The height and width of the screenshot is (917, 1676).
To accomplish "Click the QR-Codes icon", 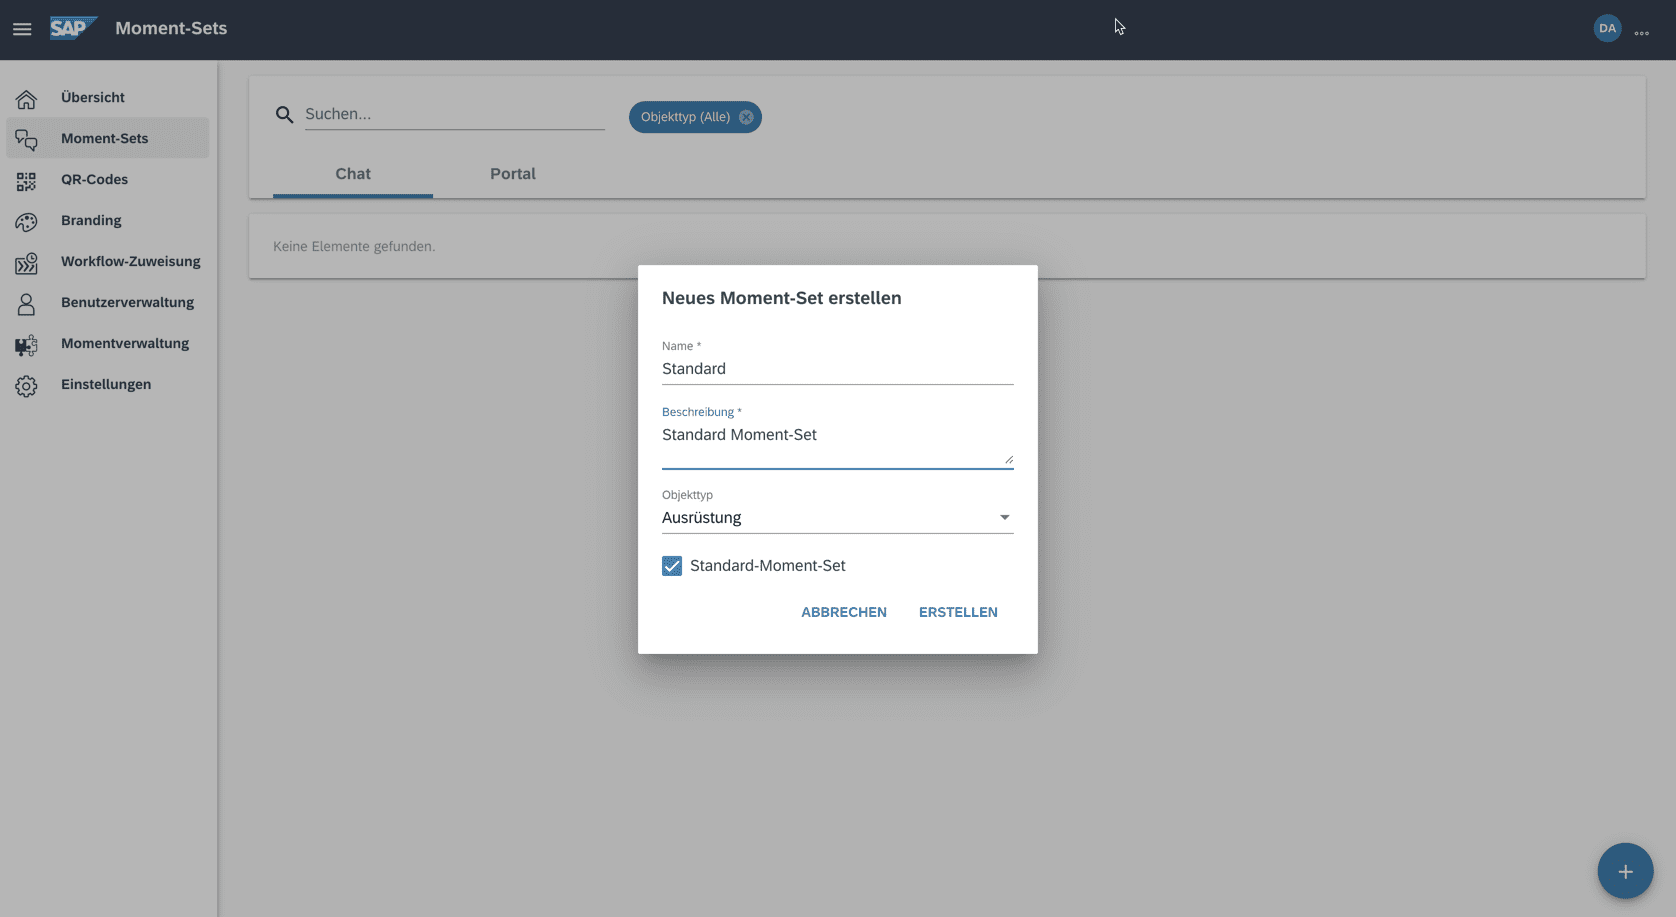I will [26, 181].
